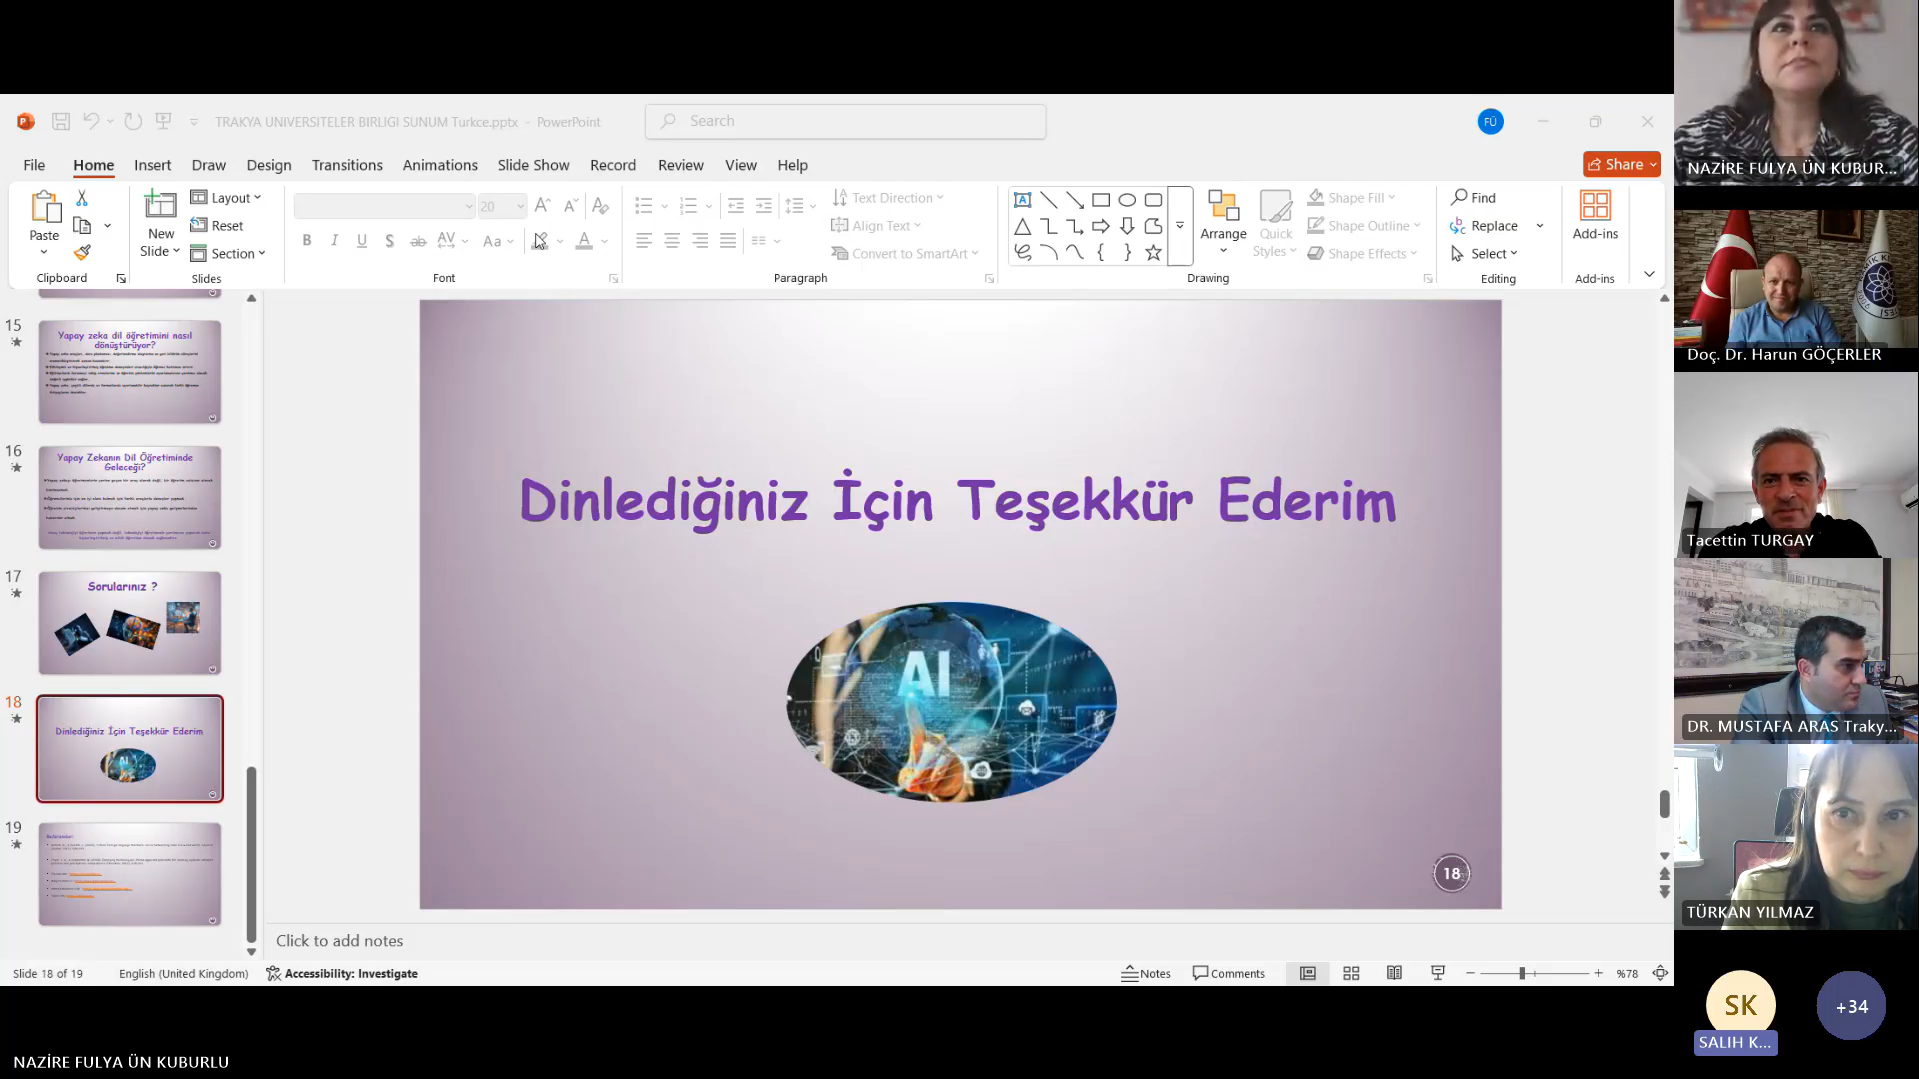Open the Arrange tool
1919x1079 pixels.
1223,223
